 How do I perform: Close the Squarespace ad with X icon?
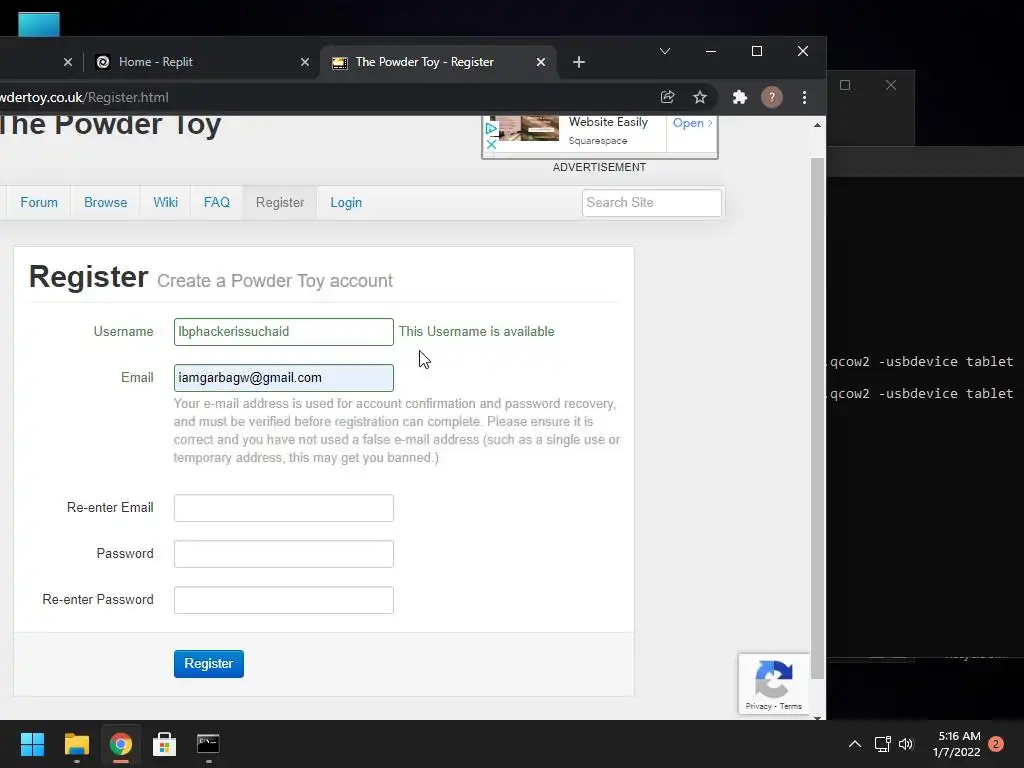[x=492, y=144]
